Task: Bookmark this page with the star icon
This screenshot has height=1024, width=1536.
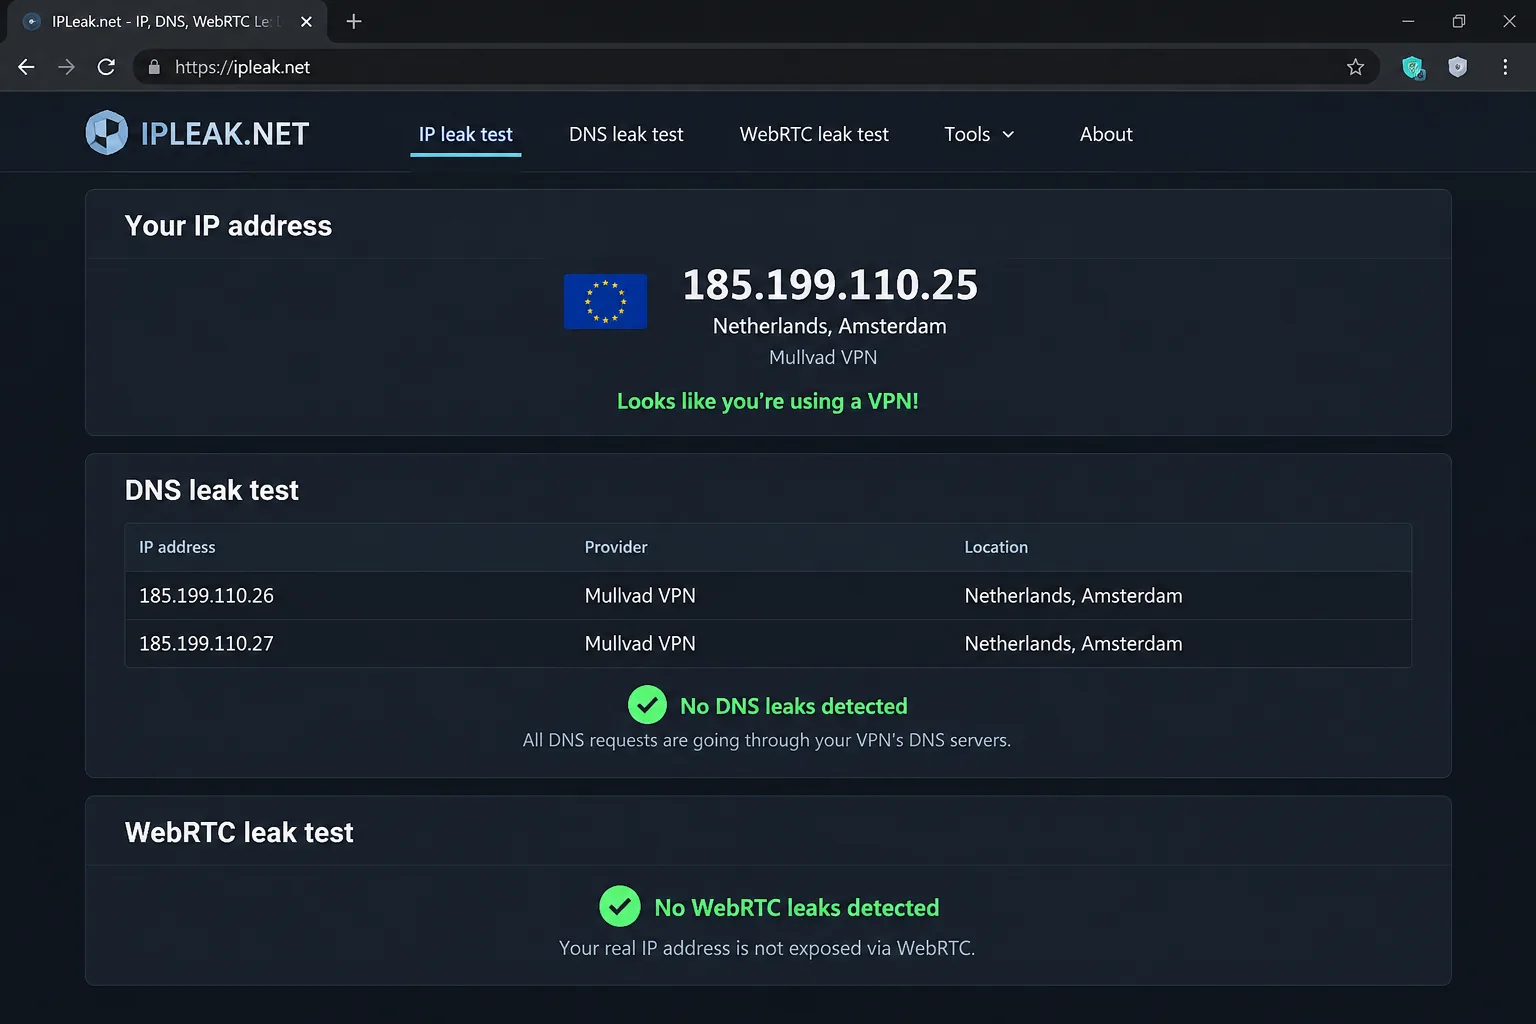Action: [1355, 67]
